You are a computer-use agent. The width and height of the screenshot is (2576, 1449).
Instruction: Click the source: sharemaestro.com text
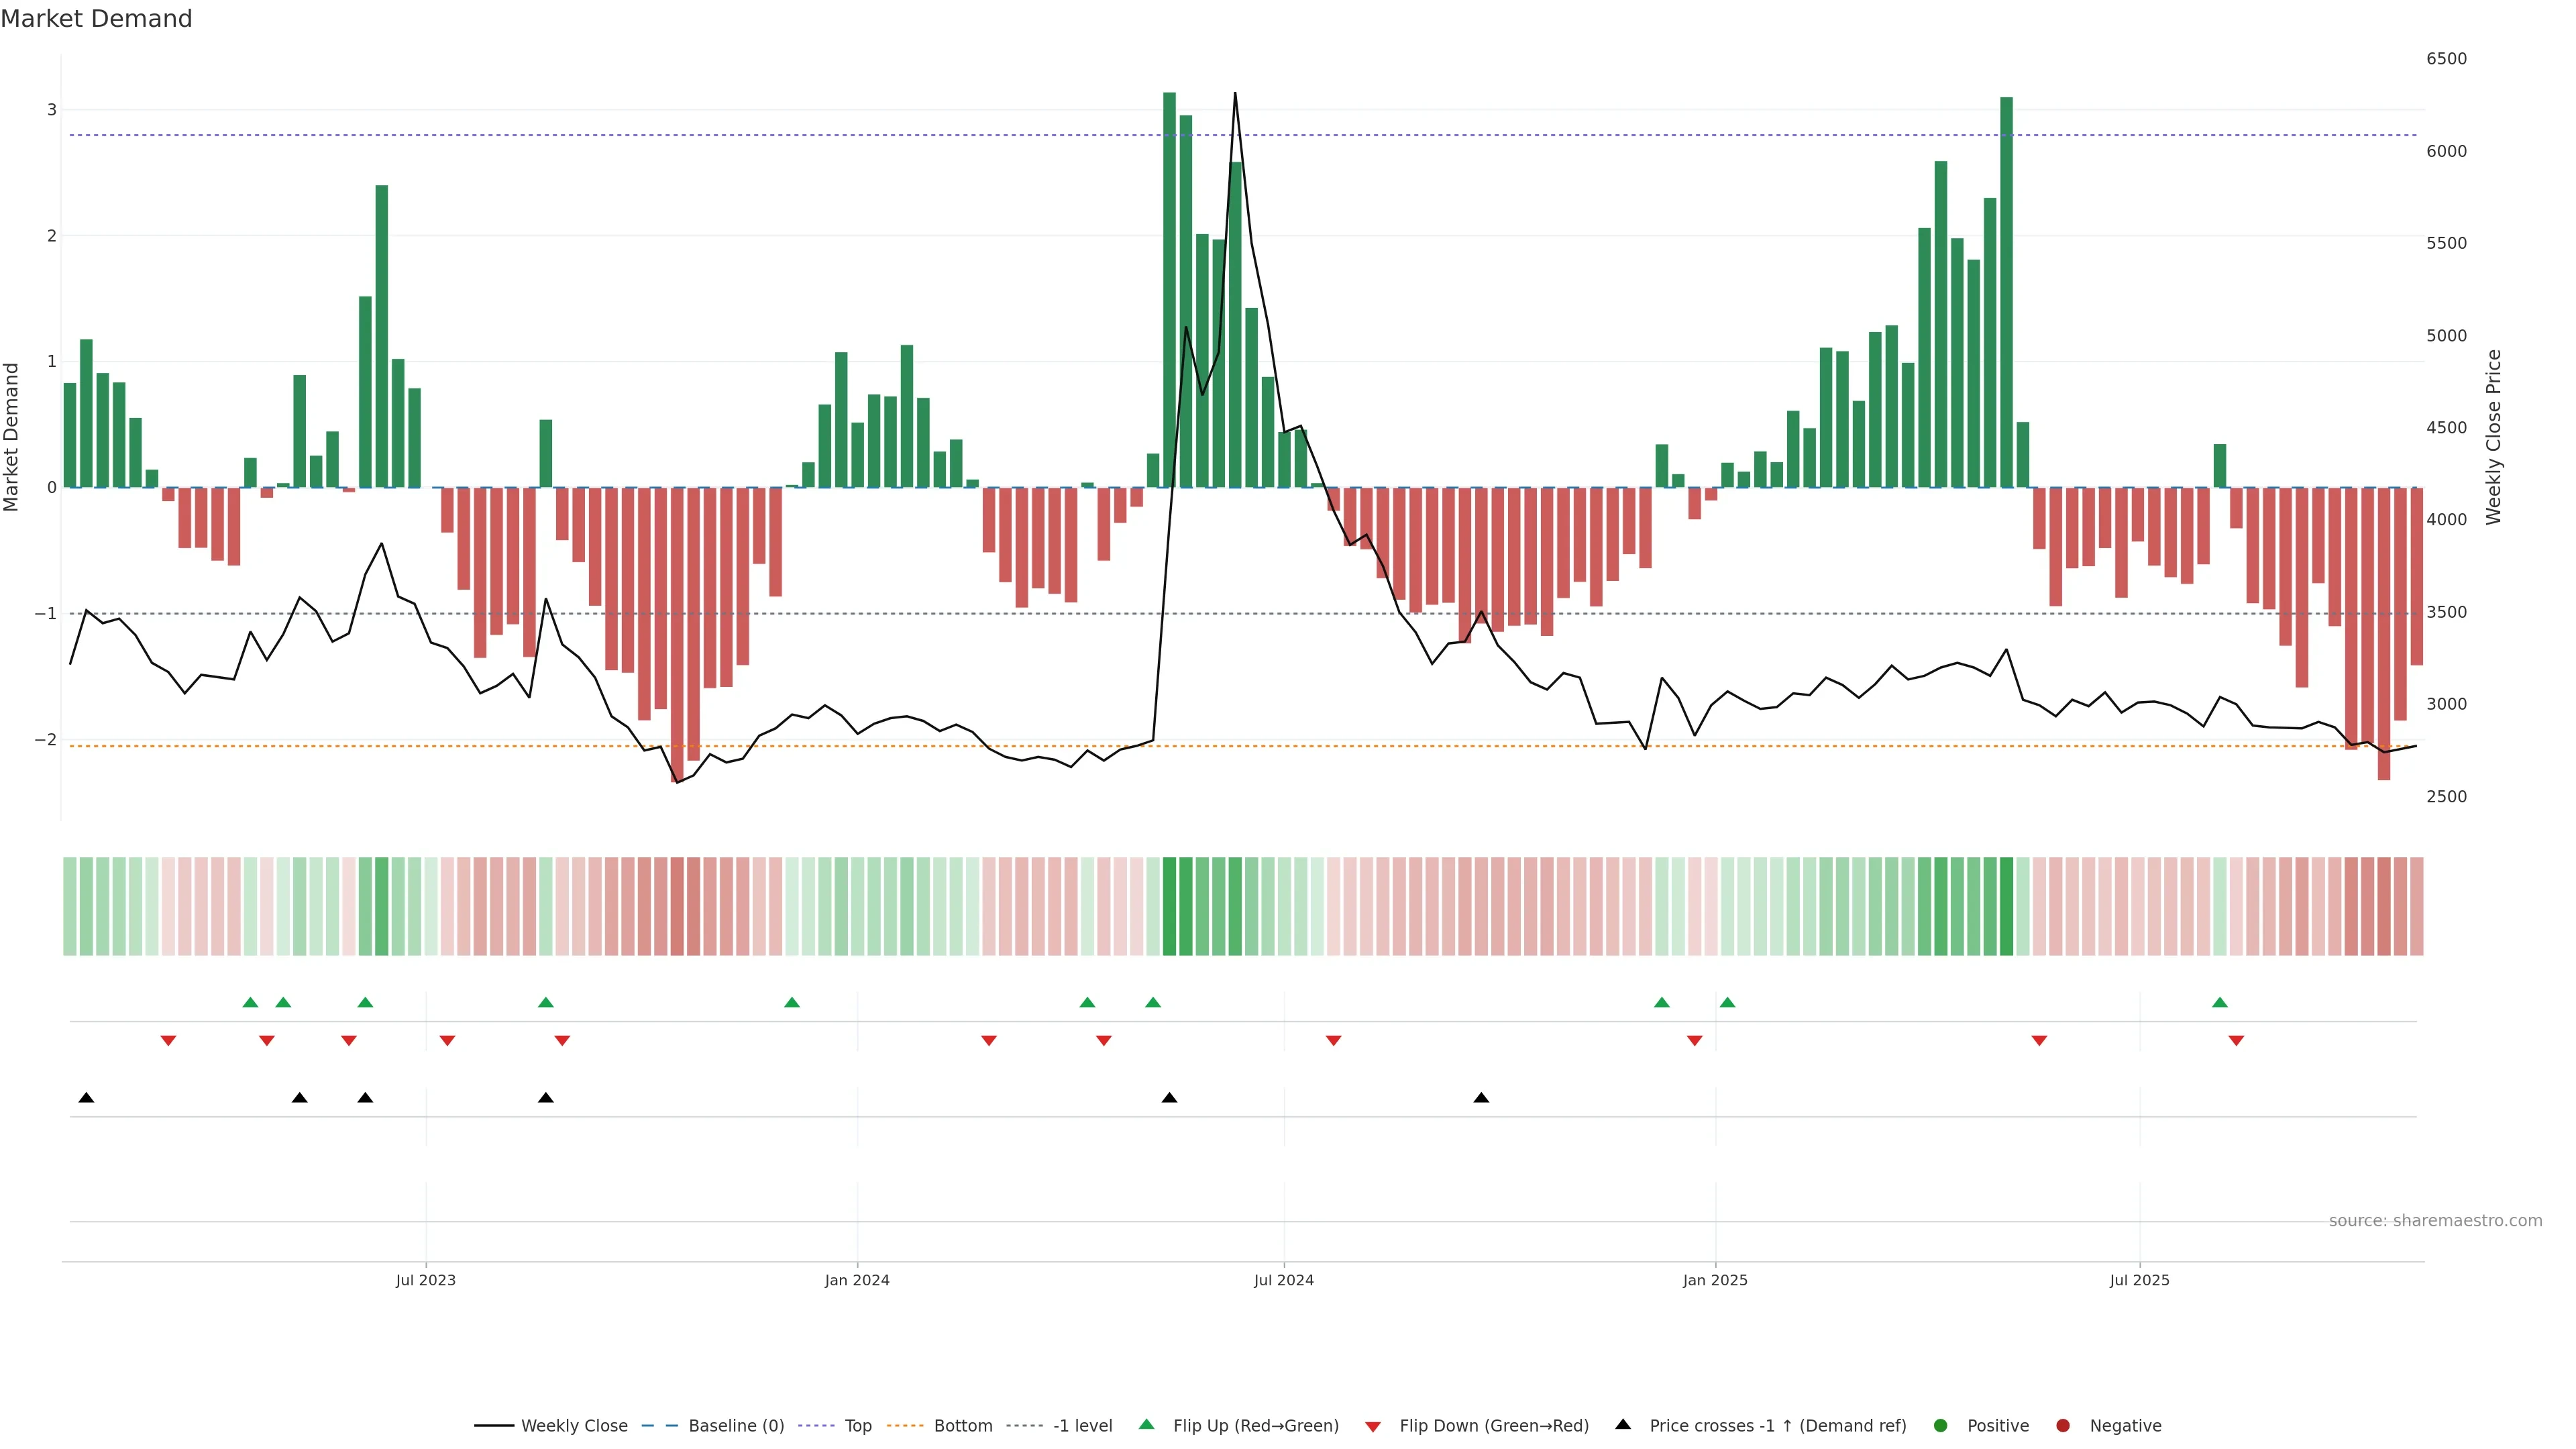click(x=2435, y=1221)
